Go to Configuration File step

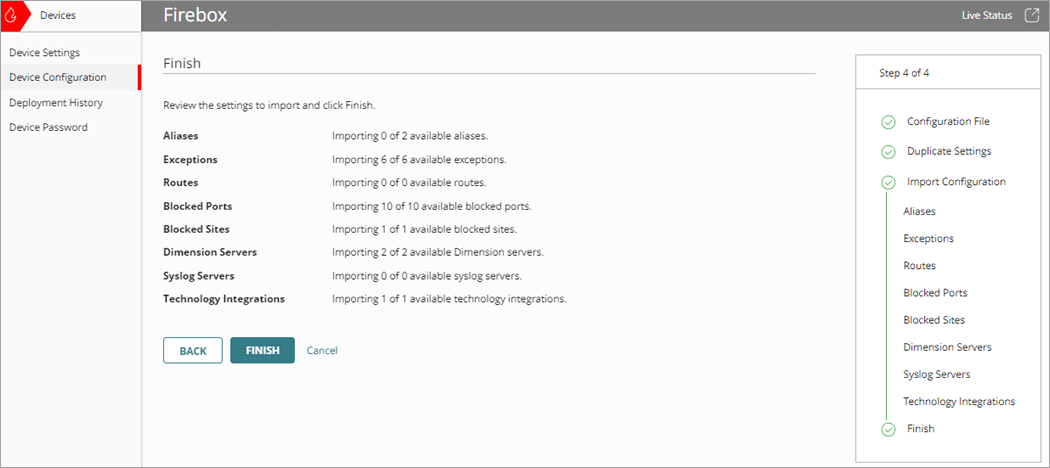(948, 121)
